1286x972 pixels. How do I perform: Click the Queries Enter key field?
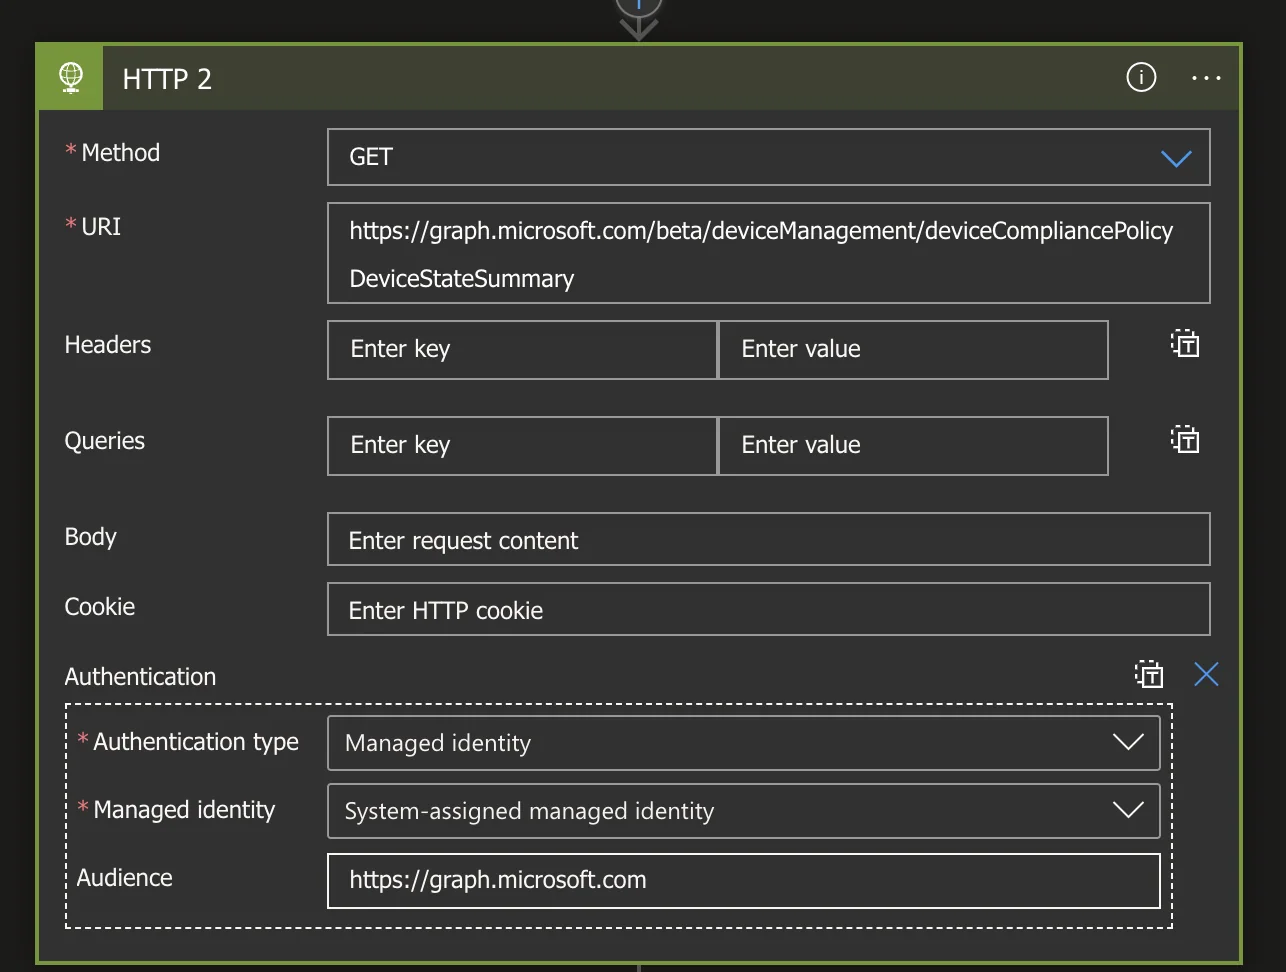(x=522, y=445)
